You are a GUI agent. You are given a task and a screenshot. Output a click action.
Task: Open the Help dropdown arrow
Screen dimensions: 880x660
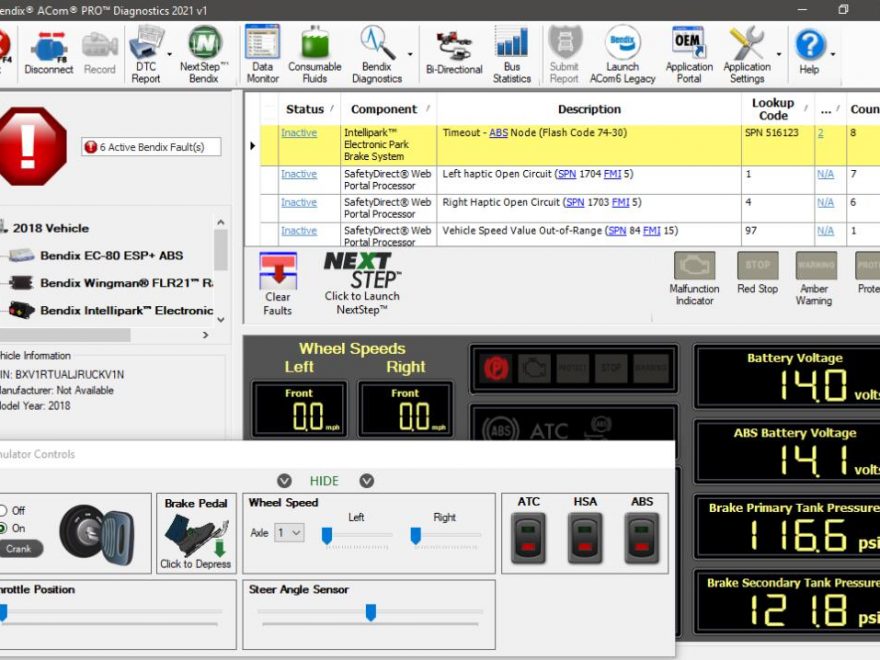(832, 54)
